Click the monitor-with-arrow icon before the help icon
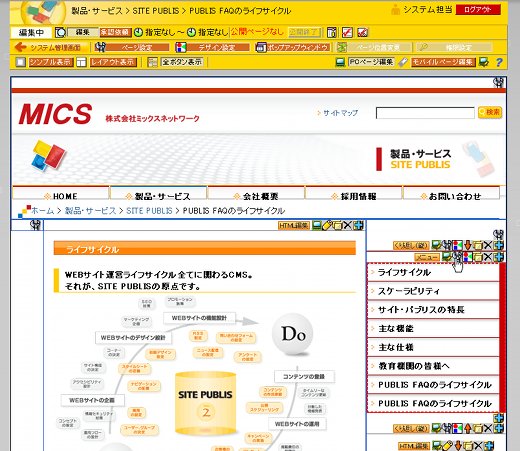Image resolution: width=520 pixels, height=451 pixels. (484, 62)
